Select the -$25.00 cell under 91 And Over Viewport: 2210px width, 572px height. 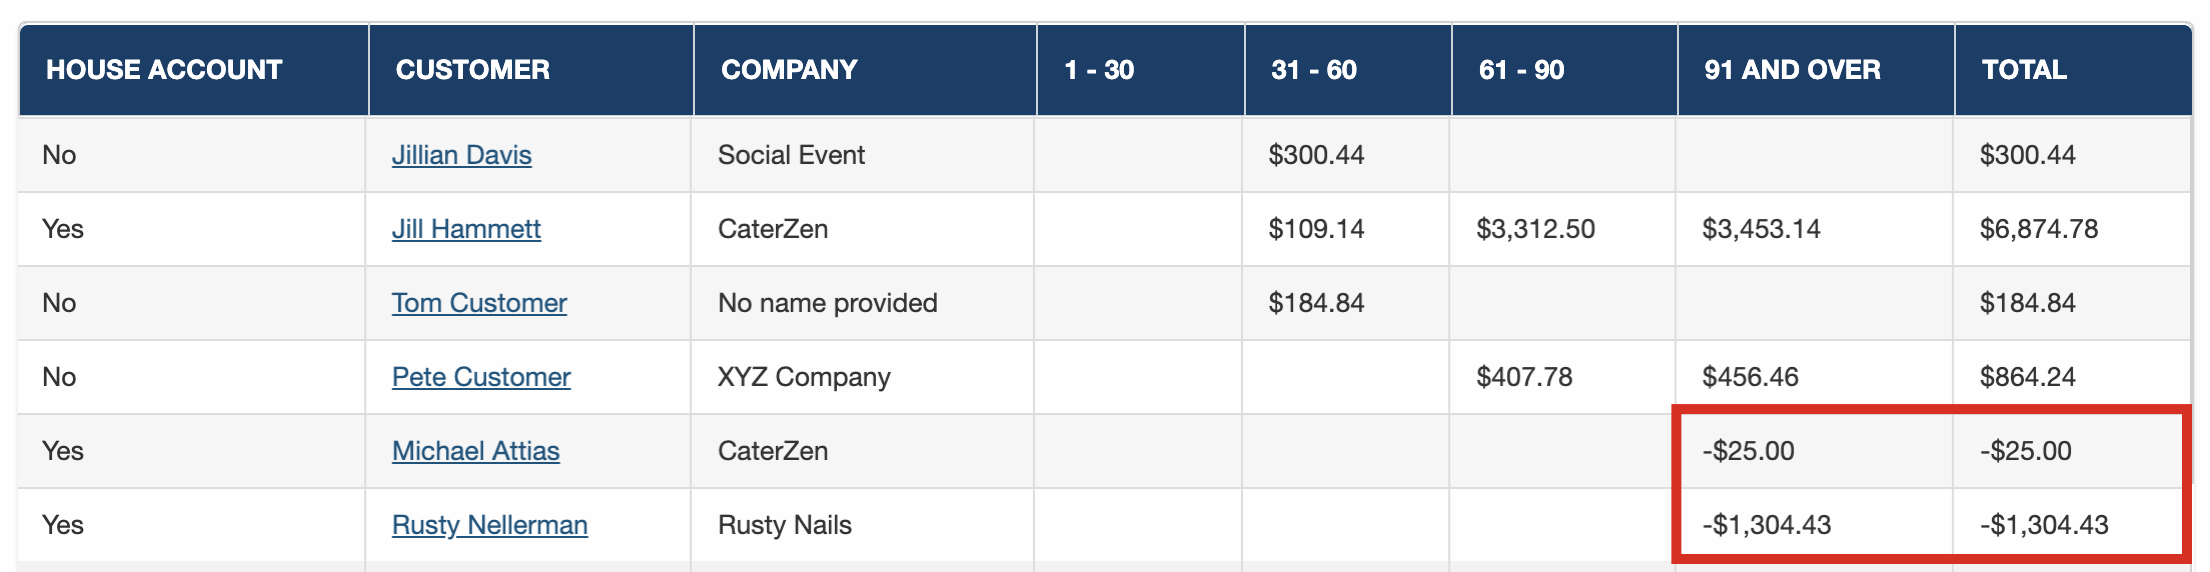point(1748,451)
